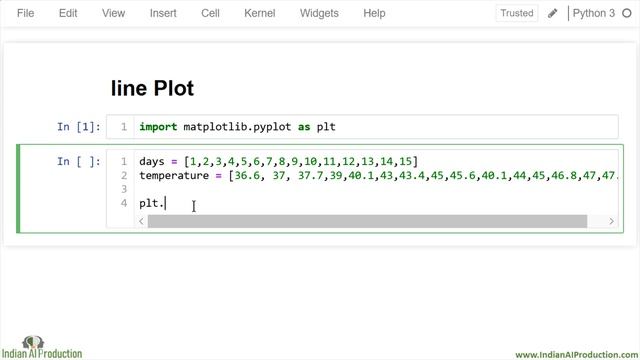Click the In [ ]: prompt label

point(79,162)
